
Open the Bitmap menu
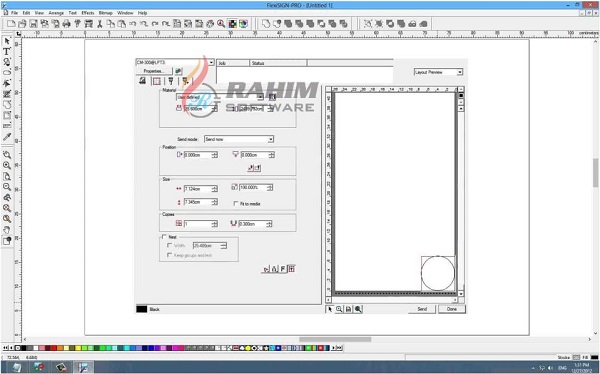click(x=106, y=13)
